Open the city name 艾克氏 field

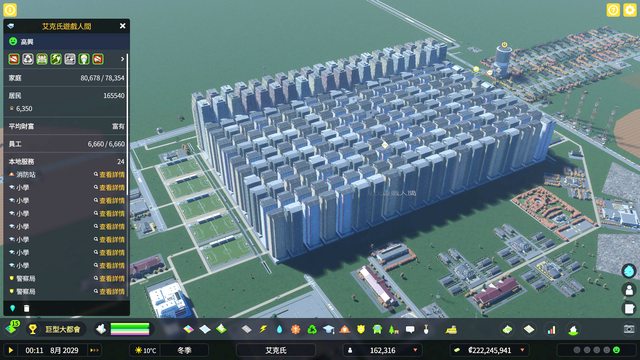(x=276, y=350)
